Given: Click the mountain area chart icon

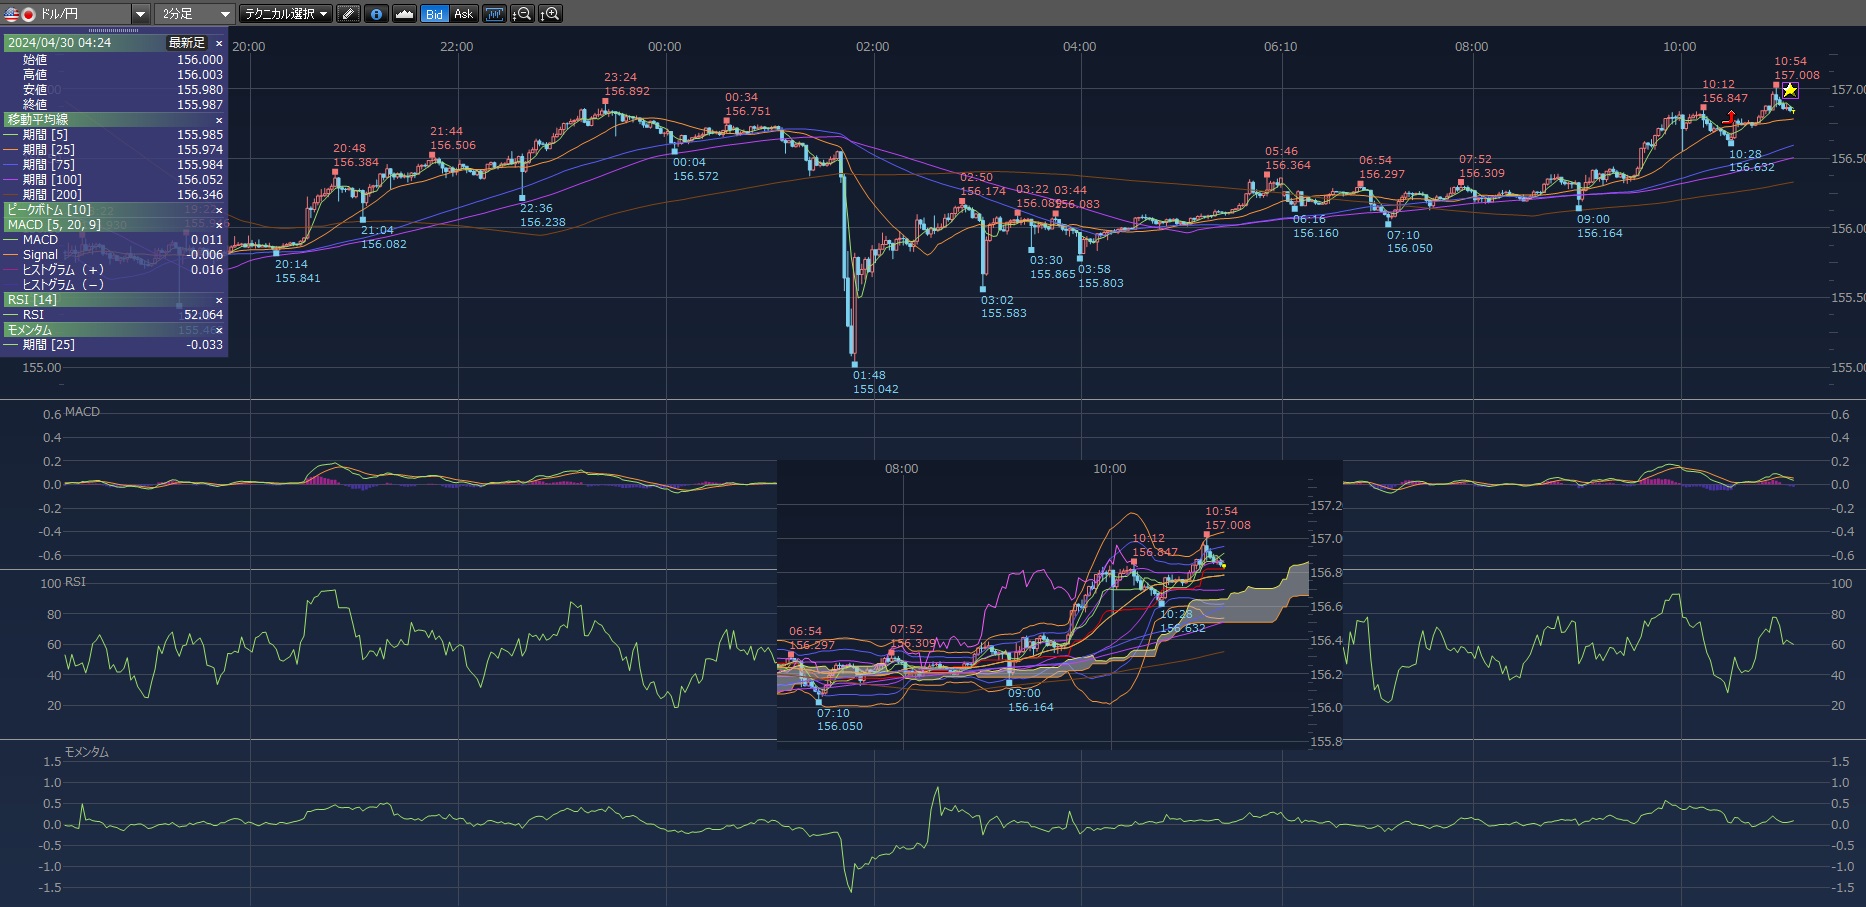Looking at the screenshot, I should [404, 14].
